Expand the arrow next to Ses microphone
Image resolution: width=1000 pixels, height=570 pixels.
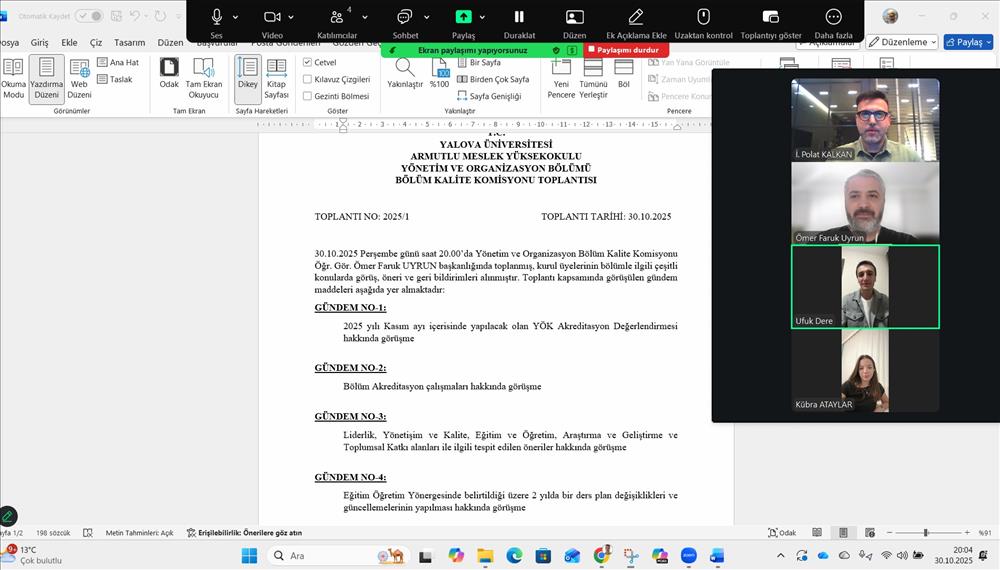tap(236, 17)
